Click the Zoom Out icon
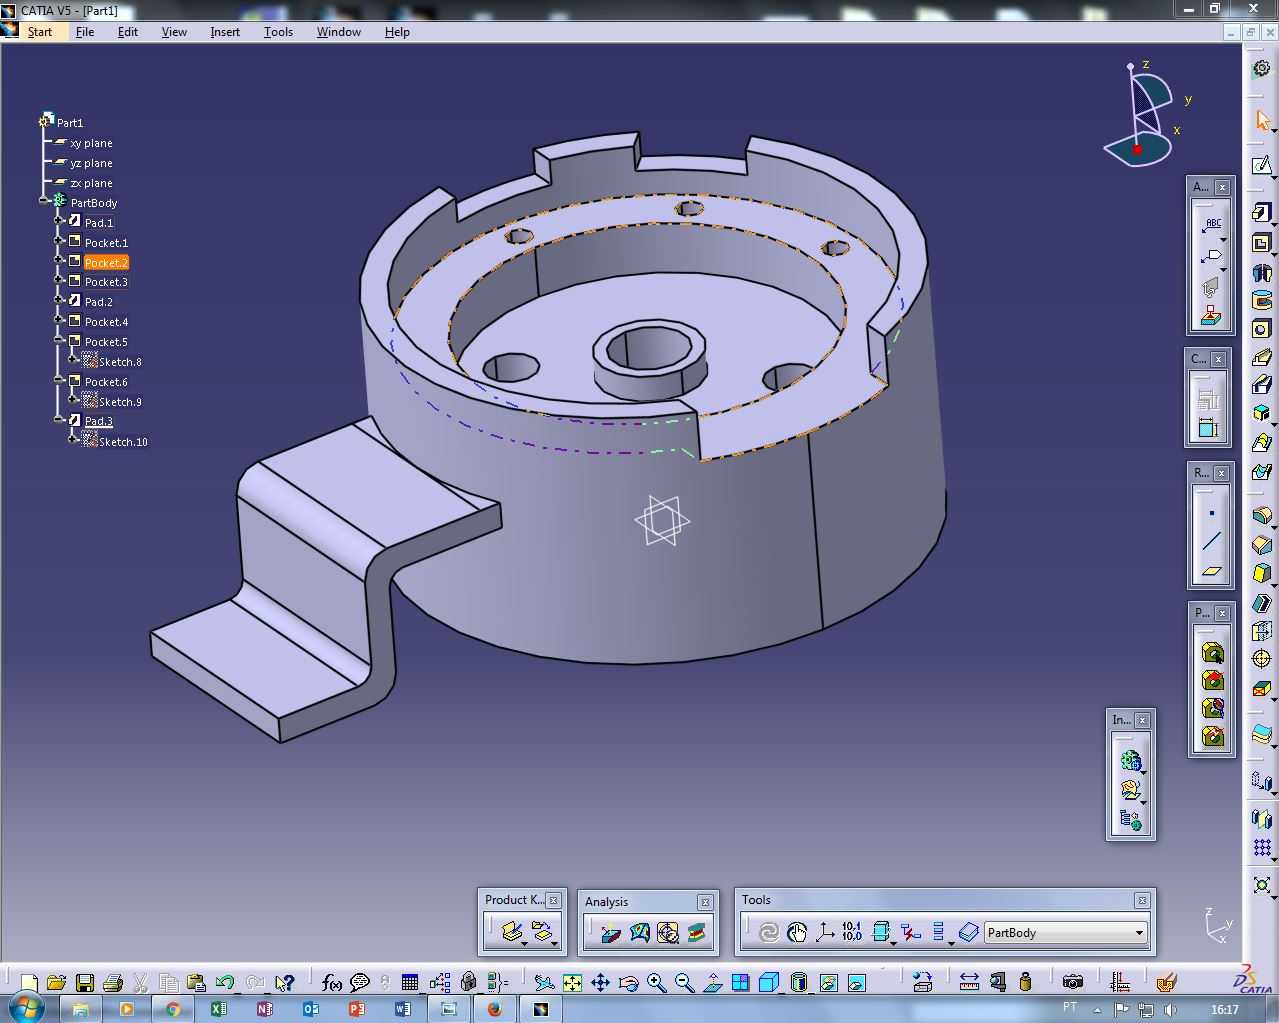 tap(684, 983)
